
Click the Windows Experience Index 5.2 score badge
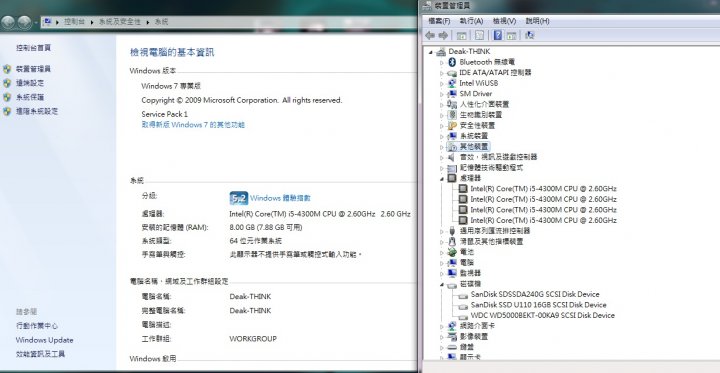[239, 198]
